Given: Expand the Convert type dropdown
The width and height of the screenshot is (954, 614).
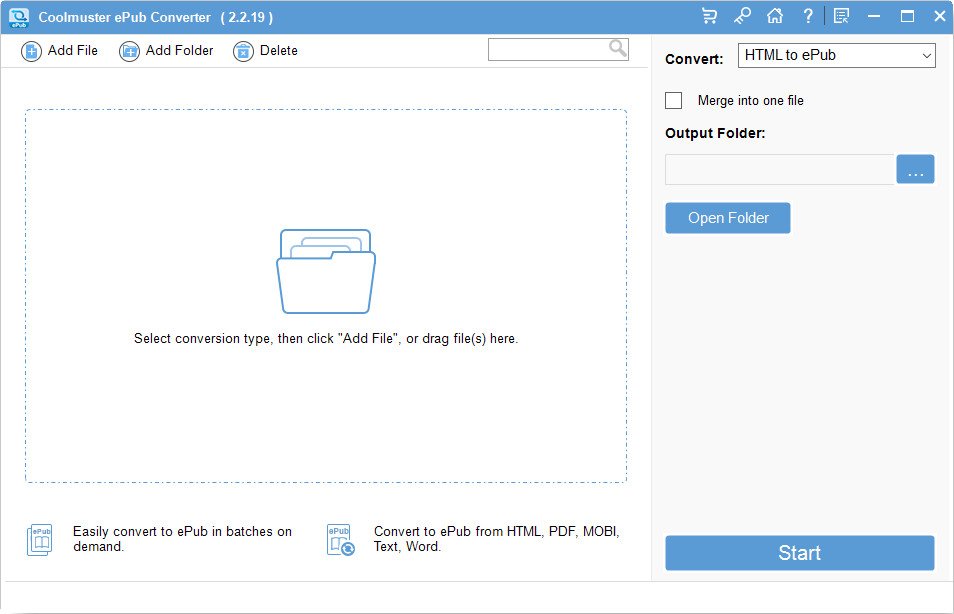Looking at the screenshot, I should pyautogui.click(x=836, y=56).
